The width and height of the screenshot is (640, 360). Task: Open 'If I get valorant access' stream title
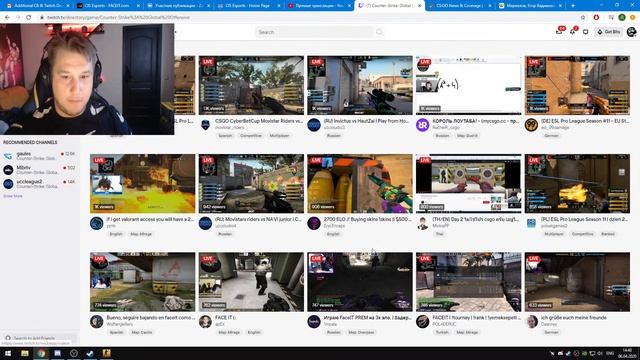tap(150, 219)
